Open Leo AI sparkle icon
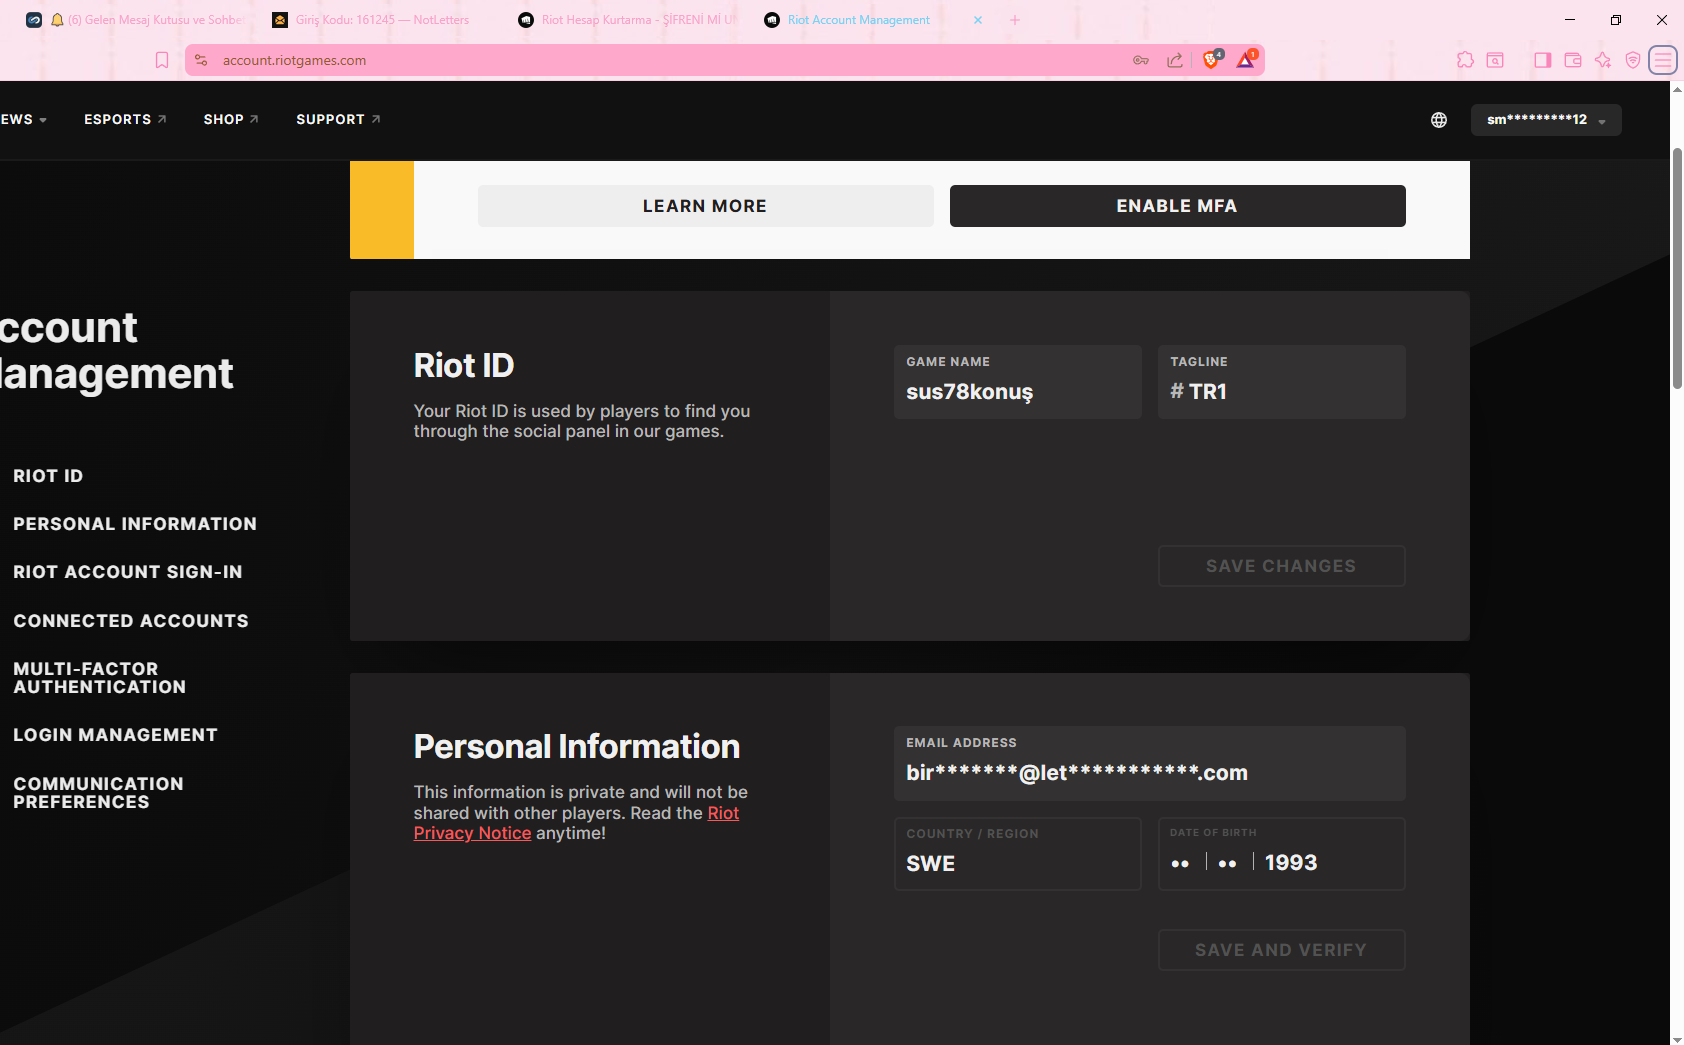The image size is (1684, 1045). (x=1603, y=60)
